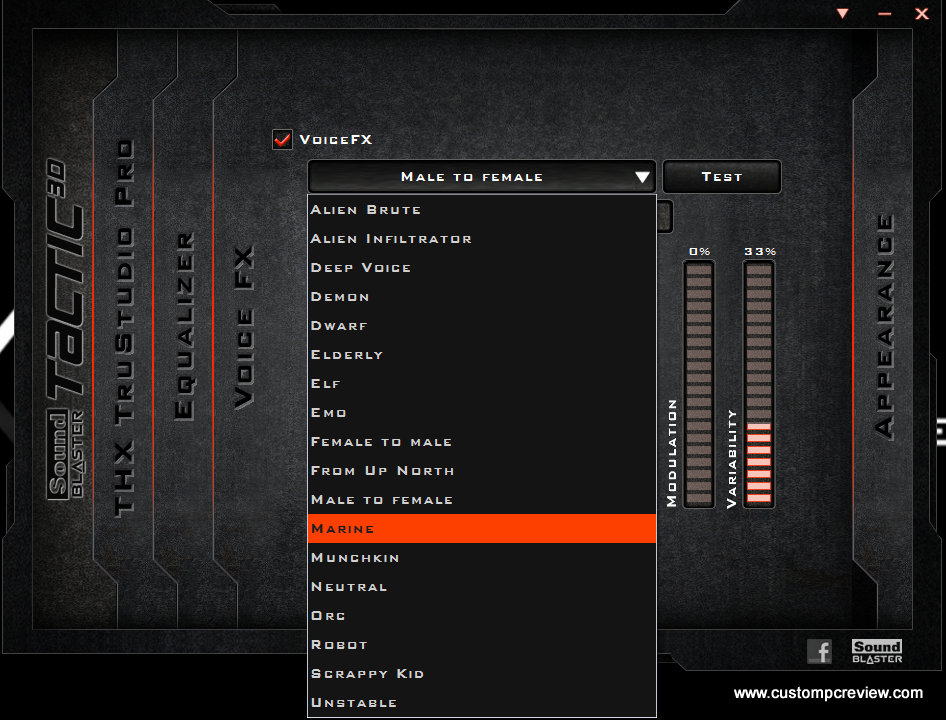This screenshot has height=720, width=946.
Task: Select highlighted Marine voice preset
Action: pos(481,528)
